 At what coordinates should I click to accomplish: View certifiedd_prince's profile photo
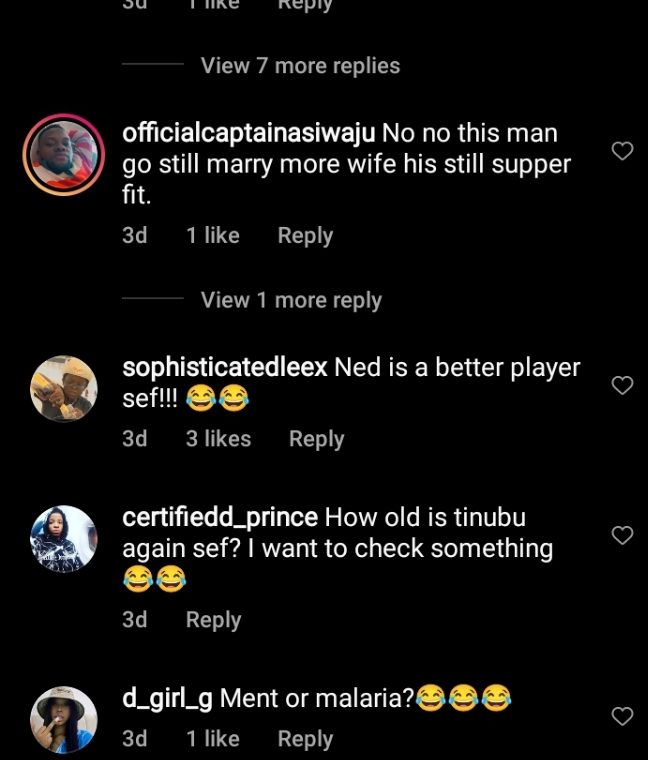(64, 539)
